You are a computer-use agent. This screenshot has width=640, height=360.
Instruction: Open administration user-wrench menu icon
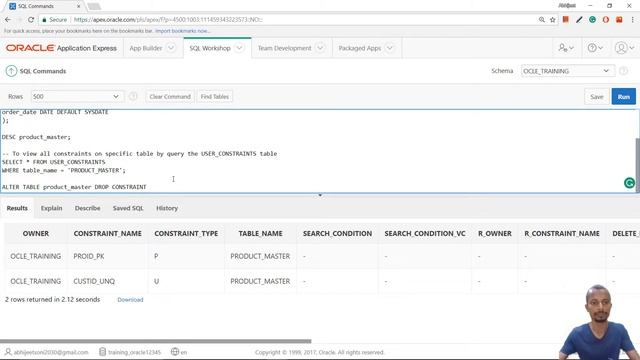click(566, 48)
